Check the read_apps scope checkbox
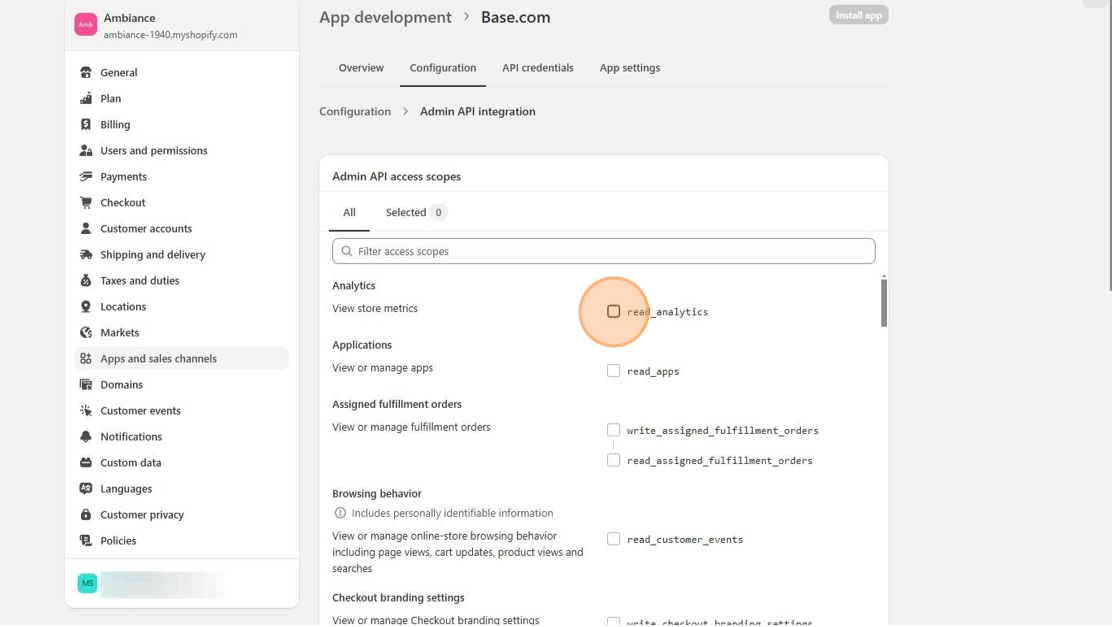Image resolution: width=1112 pixels, height=627 pixels. pyautogui.click(x=613, y=371)
